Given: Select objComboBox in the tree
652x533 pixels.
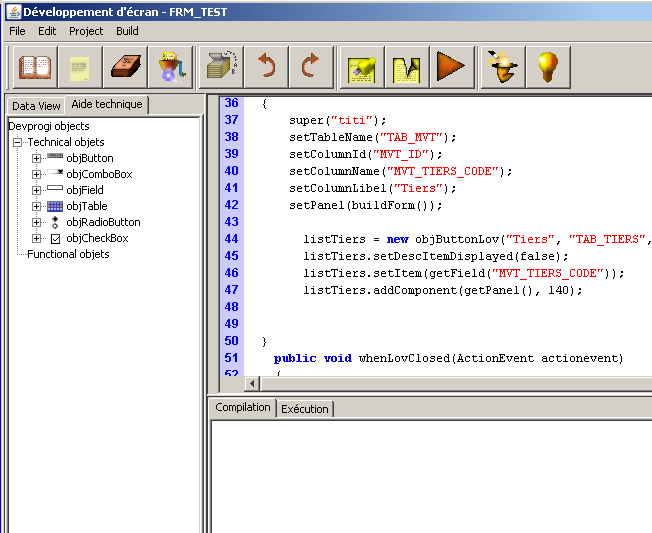Looking at the screenshot, I should pos(99,174).
